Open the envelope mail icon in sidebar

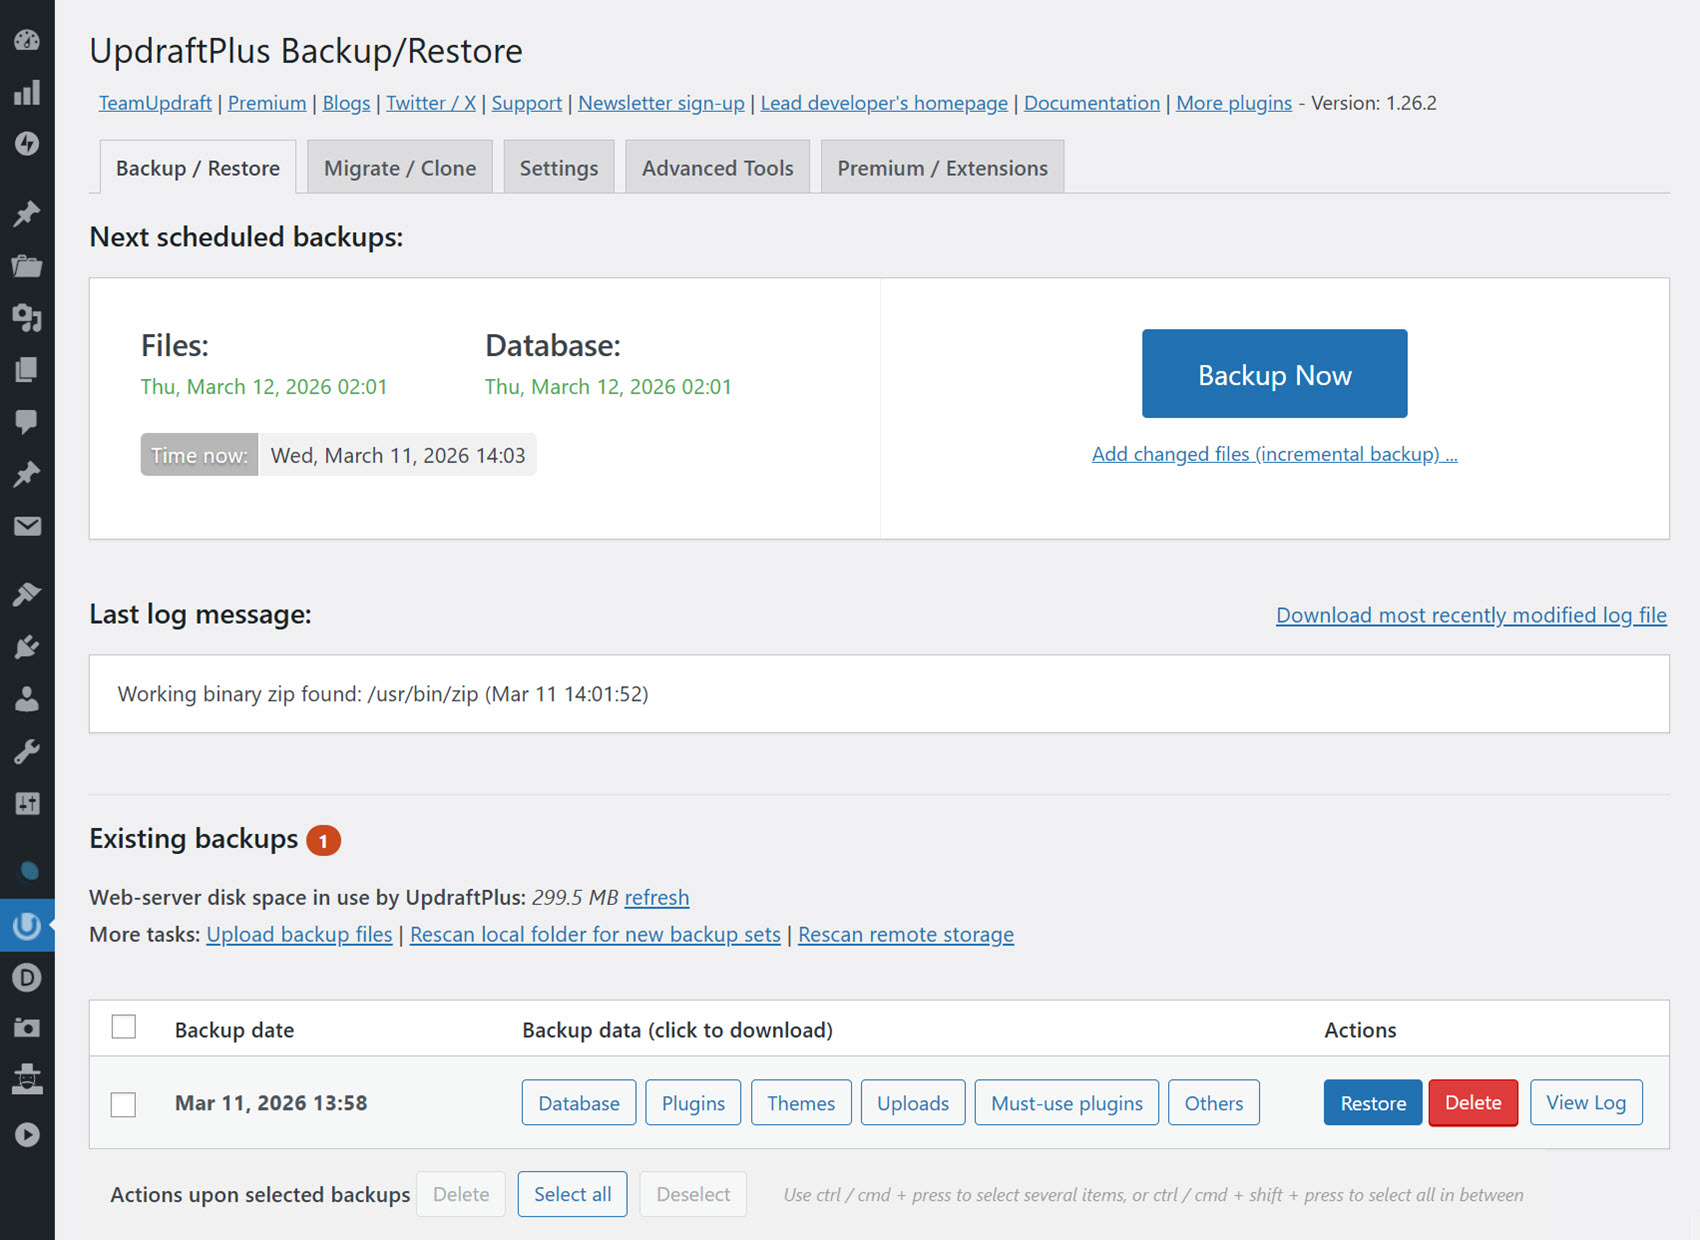point(27,526)
